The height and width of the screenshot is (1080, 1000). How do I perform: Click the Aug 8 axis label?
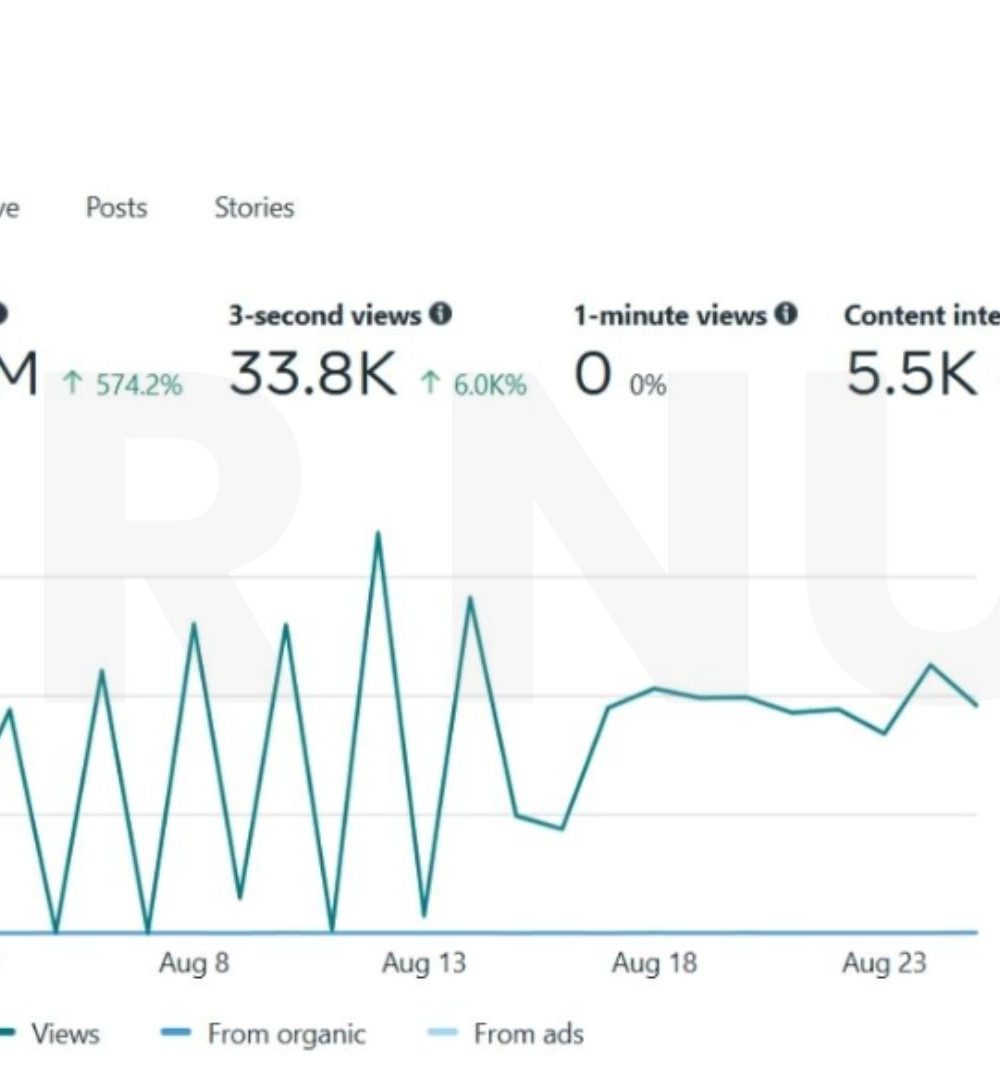click(x=194, y=962)
